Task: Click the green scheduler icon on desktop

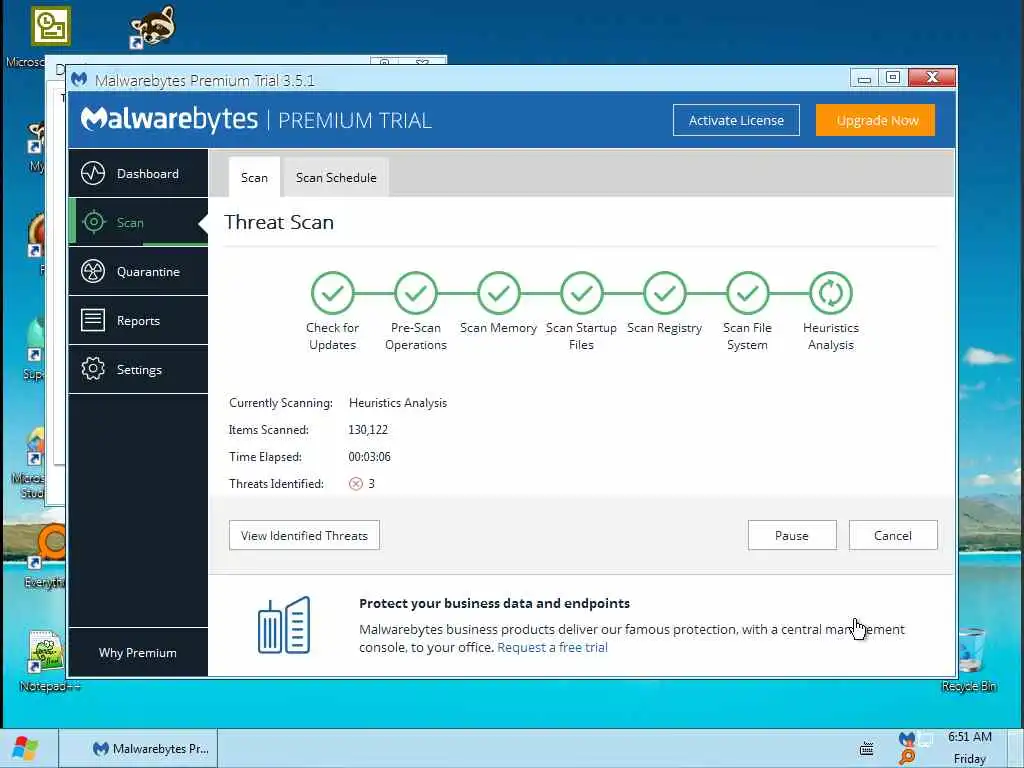Action: tap(51, 25)
